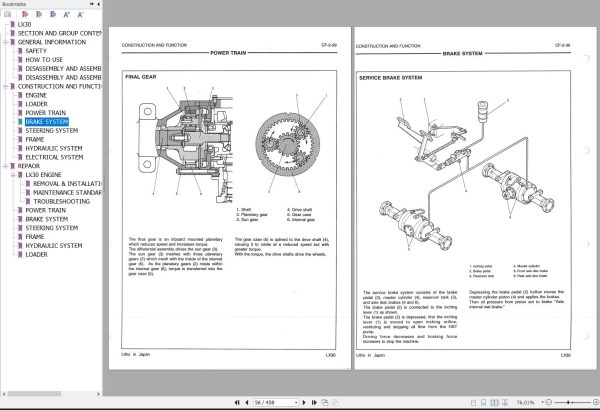Click the red add-bookmark flag icon
Screen dimensions: 600x410
tap(25, 15)
